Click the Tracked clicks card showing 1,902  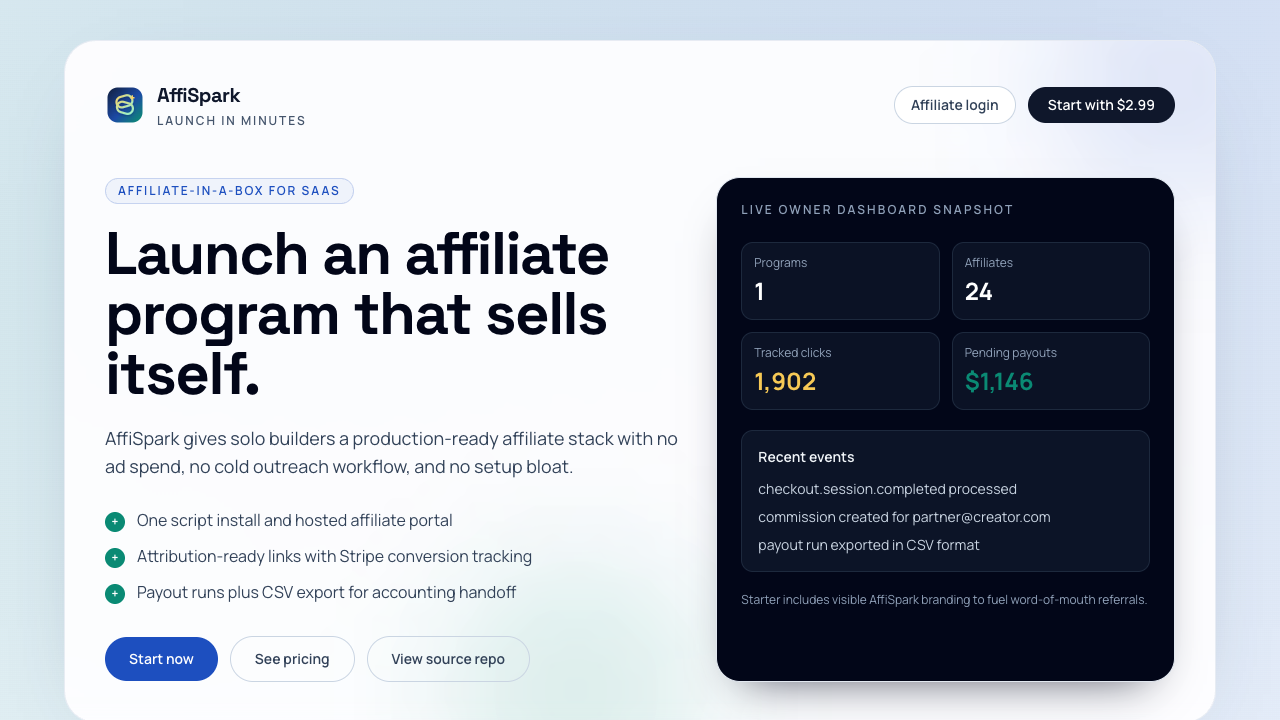(840, 370)
